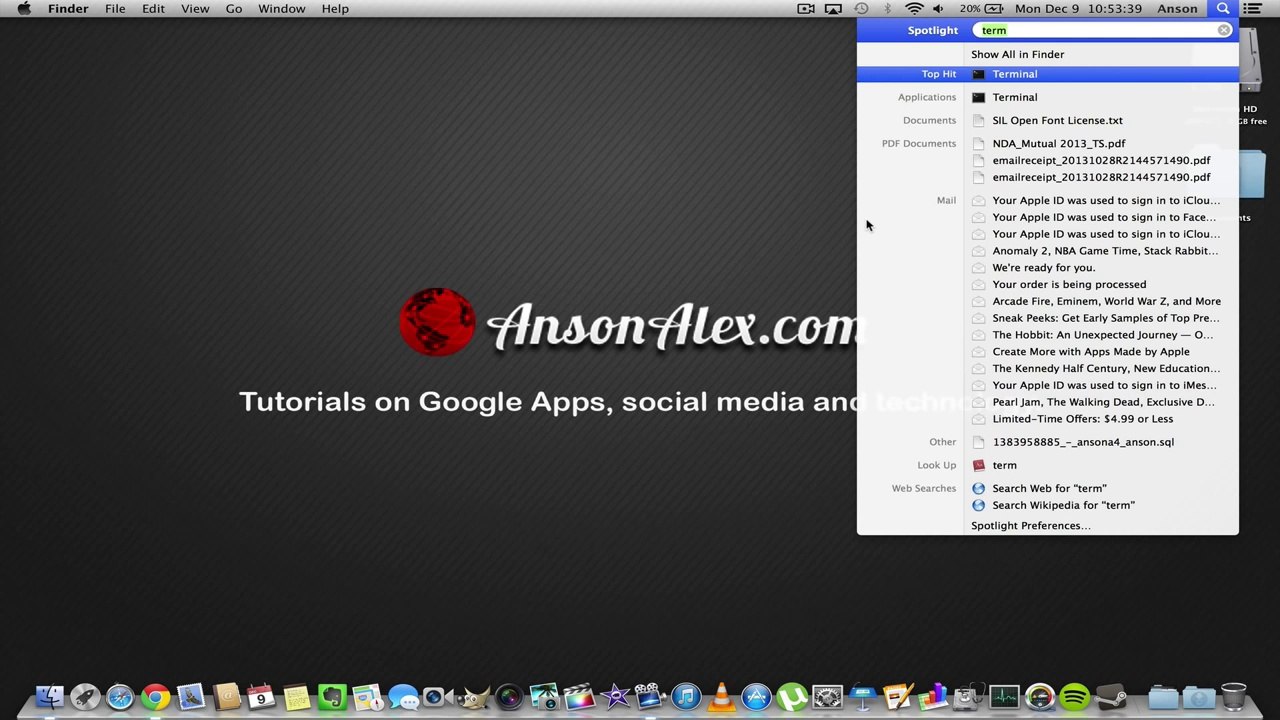Launch Launchpad rocket icon in Dock
Image resolution: width=1280 pixels, height=720 pixels.
click(x=85, y=697)
